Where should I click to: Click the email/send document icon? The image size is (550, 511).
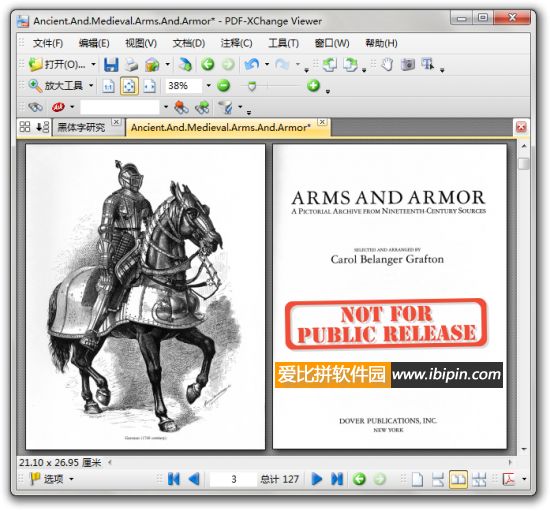coord(152,65)
